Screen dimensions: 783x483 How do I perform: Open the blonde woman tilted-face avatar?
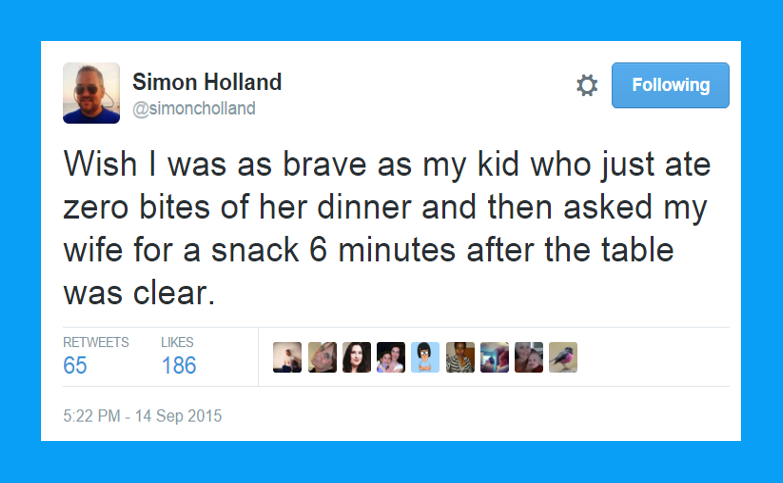click(322, 357)
